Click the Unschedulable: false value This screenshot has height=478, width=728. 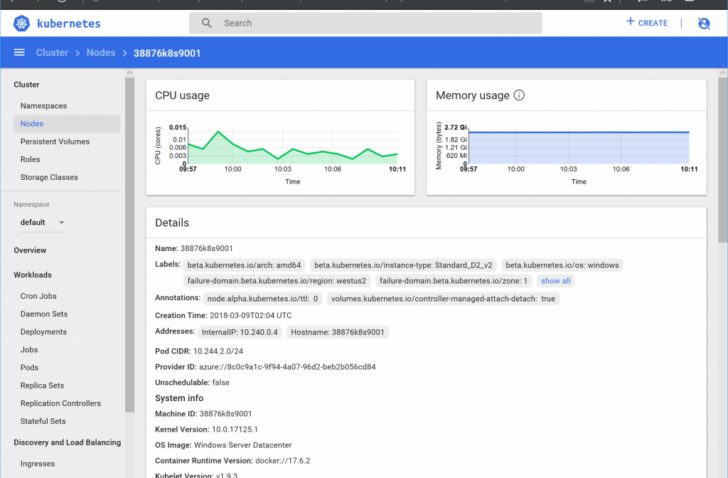coord(221,382)
